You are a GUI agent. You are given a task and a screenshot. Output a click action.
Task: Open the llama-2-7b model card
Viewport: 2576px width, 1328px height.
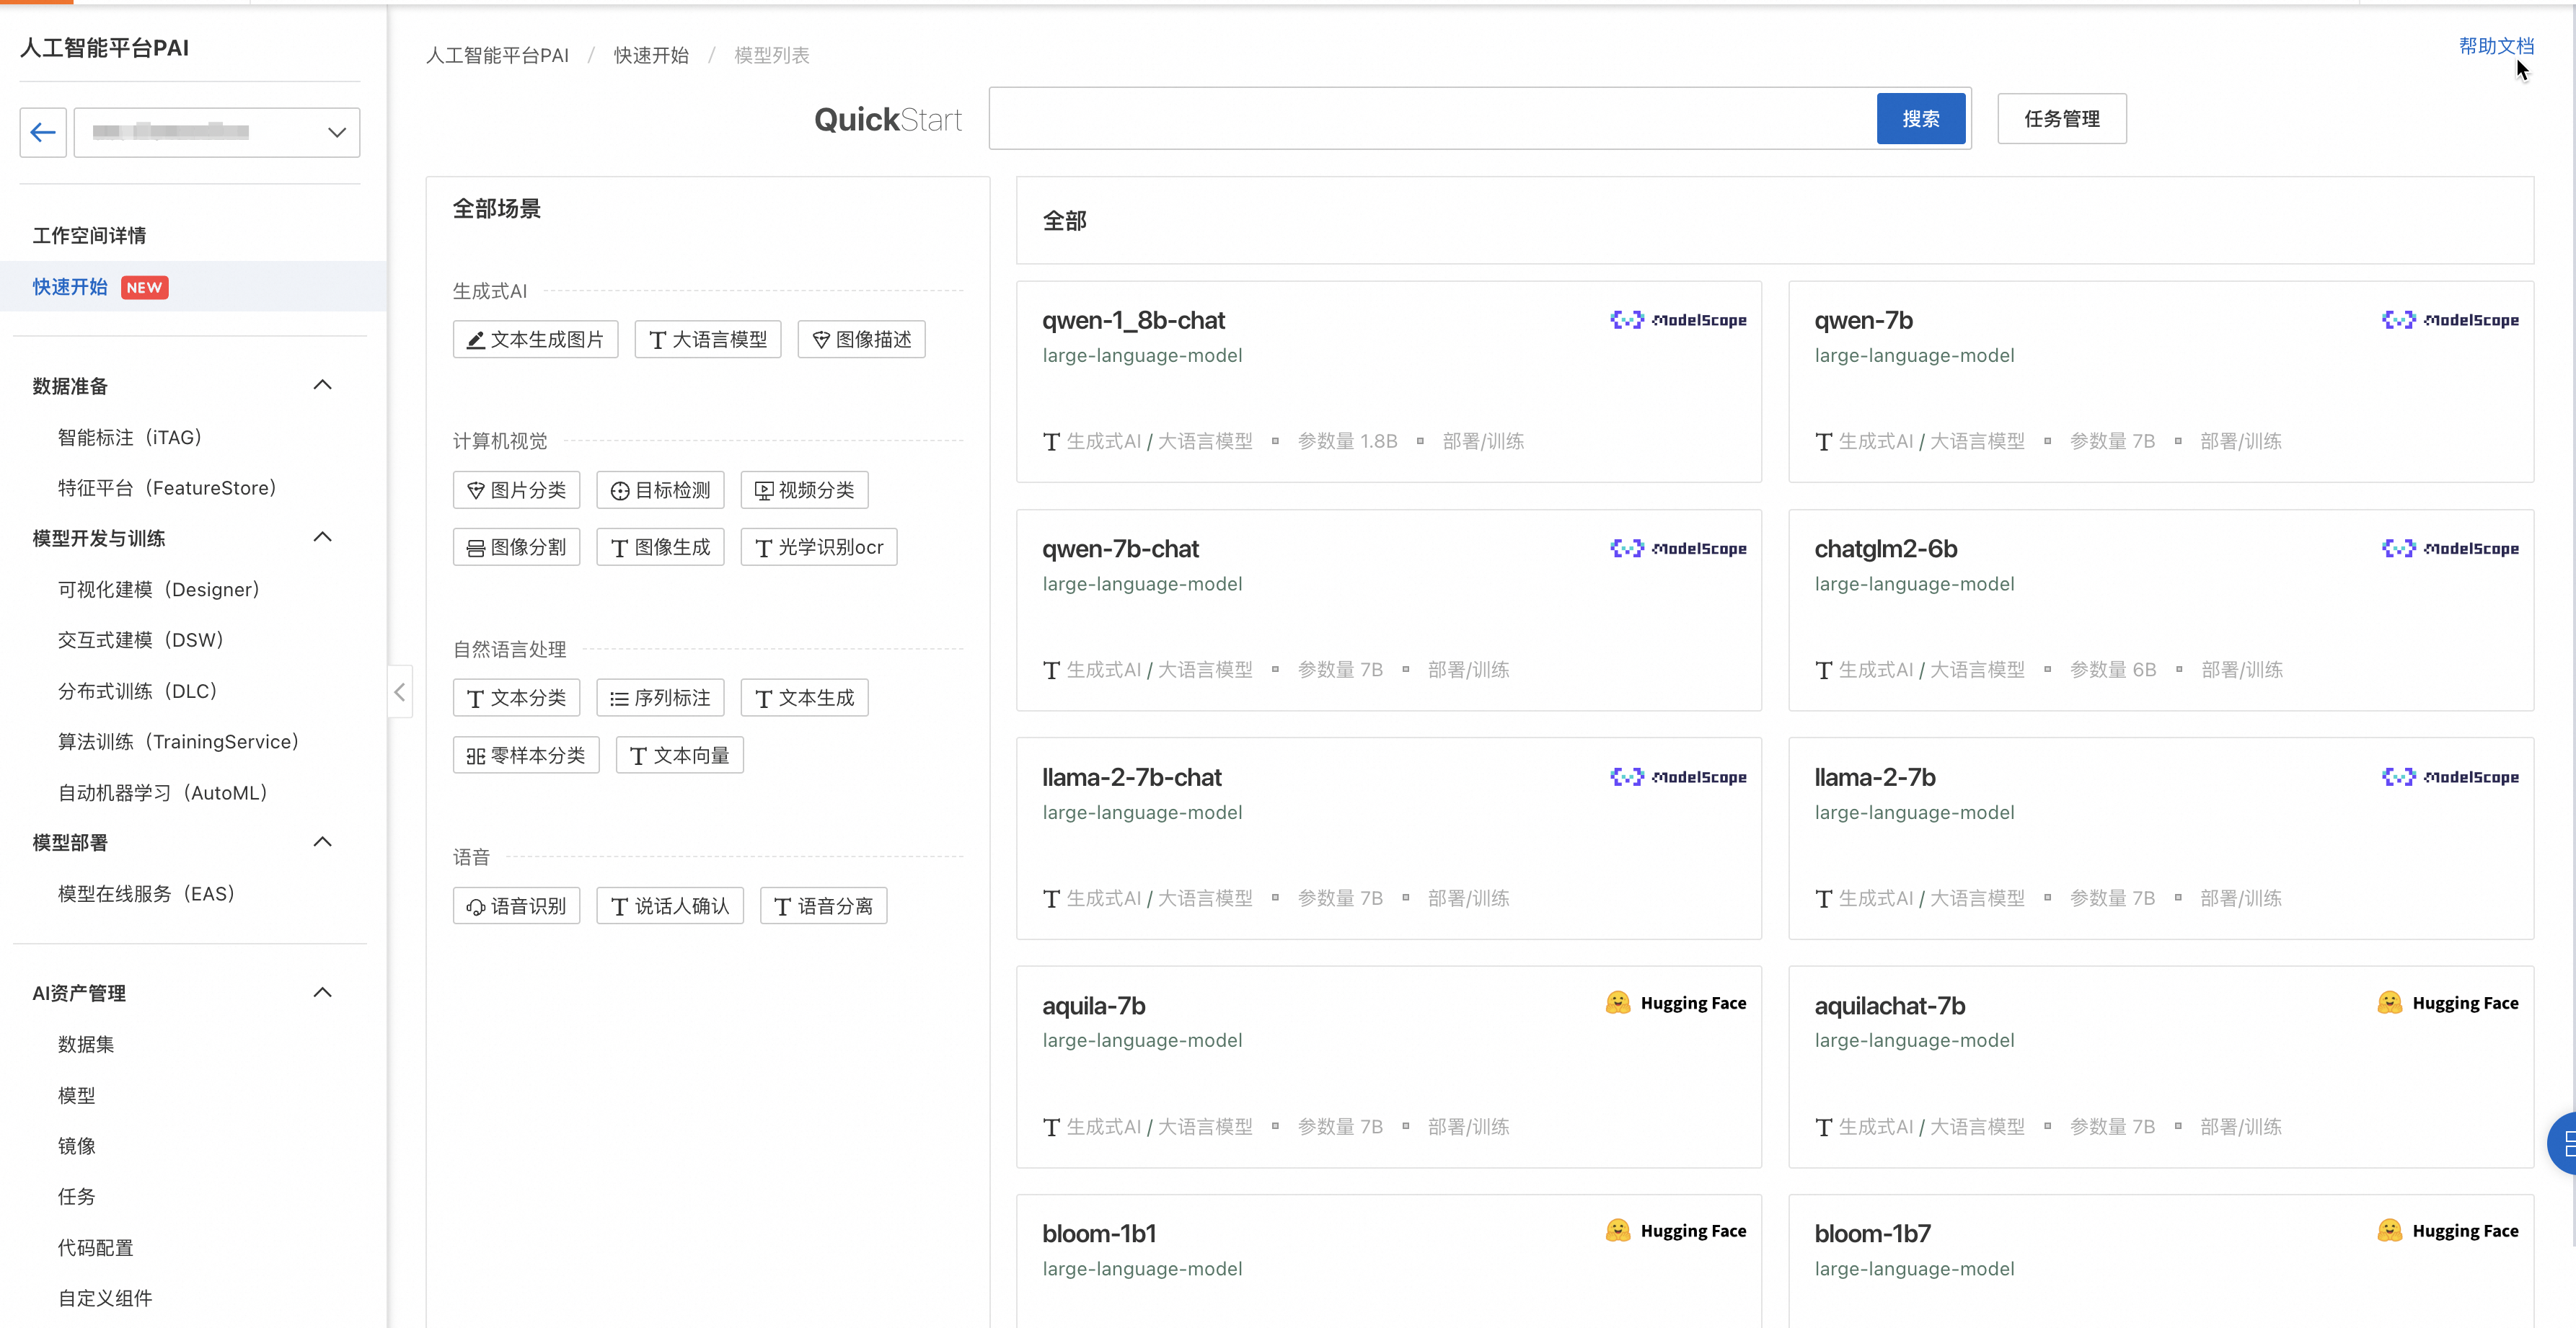[x=2161, y=839]
